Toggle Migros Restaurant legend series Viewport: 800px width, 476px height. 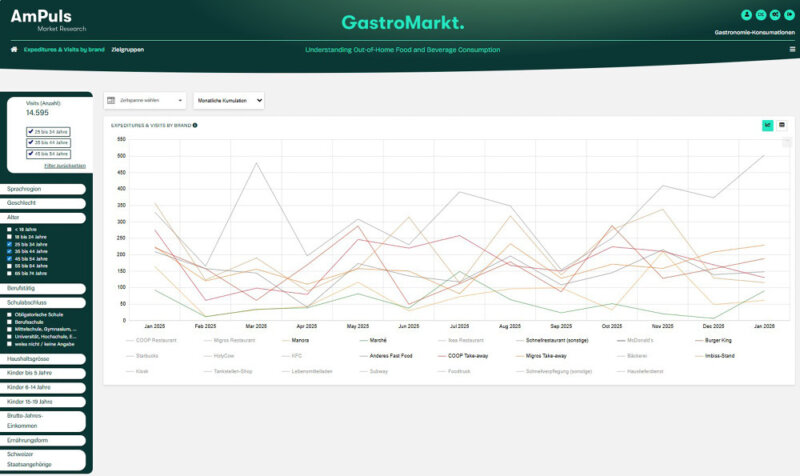(230, 340)
